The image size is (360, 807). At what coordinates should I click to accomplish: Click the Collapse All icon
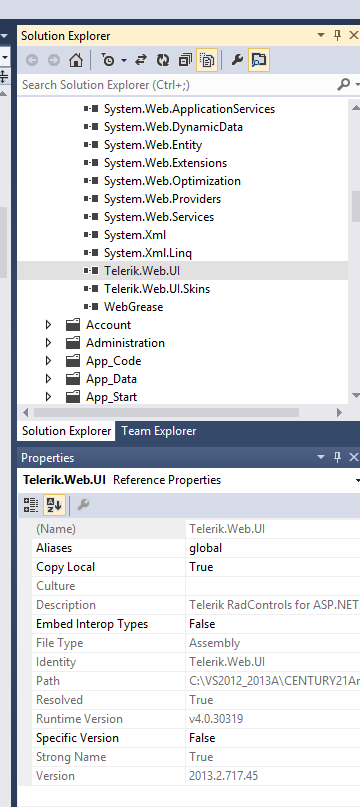[x=185, y=60]
